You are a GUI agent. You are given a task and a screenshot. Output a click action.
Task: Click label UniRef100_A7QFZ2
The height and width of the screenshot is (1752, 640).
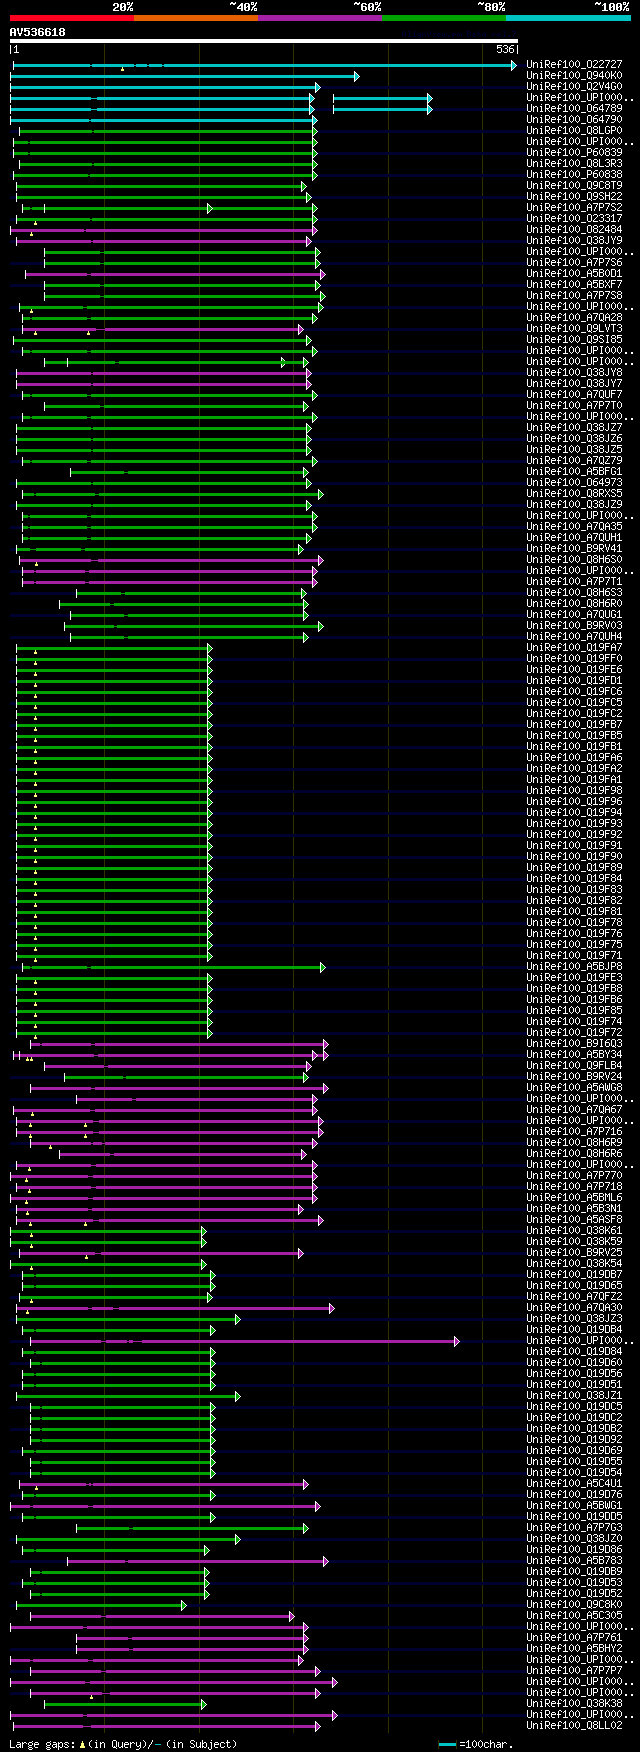[x=574, y=1297]
